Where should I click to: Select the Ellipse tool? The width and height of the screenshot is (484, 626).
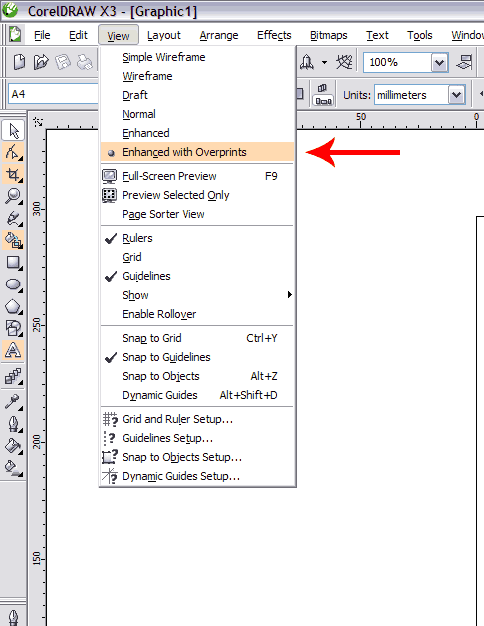[x=13, y=284]
